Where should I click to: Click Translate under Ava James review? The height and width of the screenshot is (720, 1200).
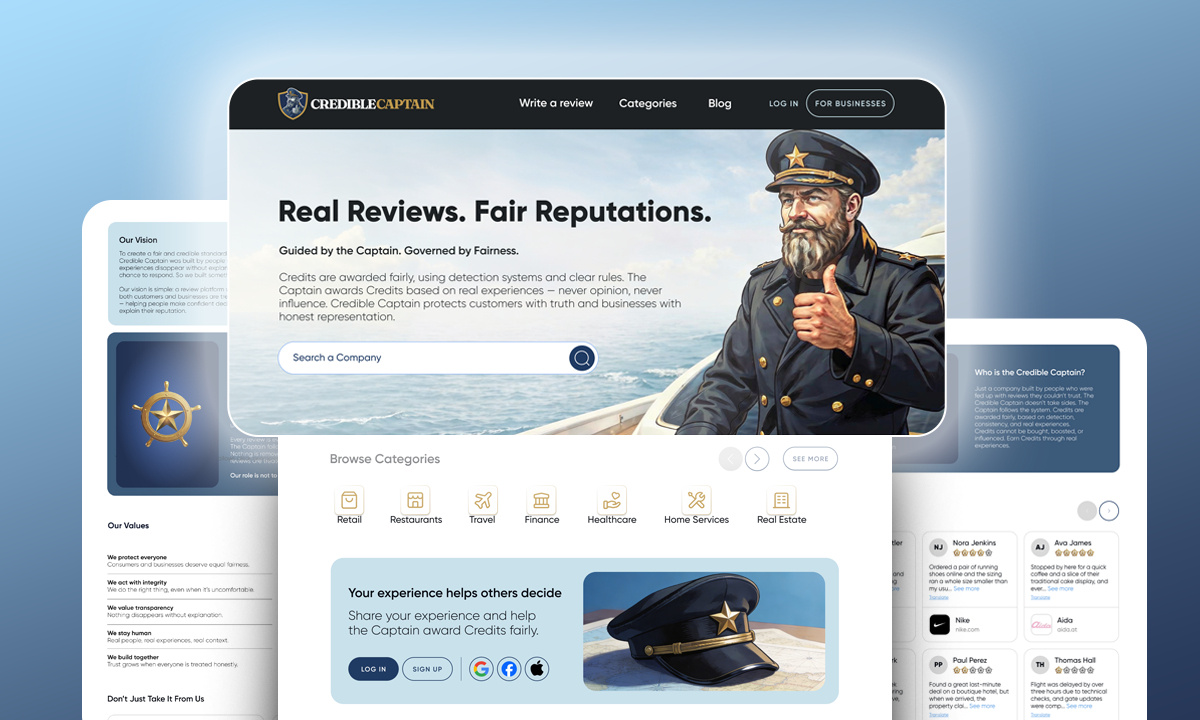coord(1040,598)
